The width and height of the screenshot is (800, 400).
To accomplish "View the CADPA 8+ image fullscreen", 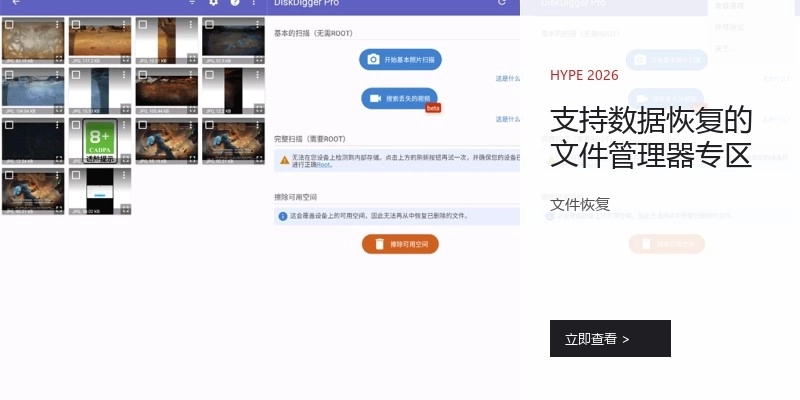I will click(126, 159).
